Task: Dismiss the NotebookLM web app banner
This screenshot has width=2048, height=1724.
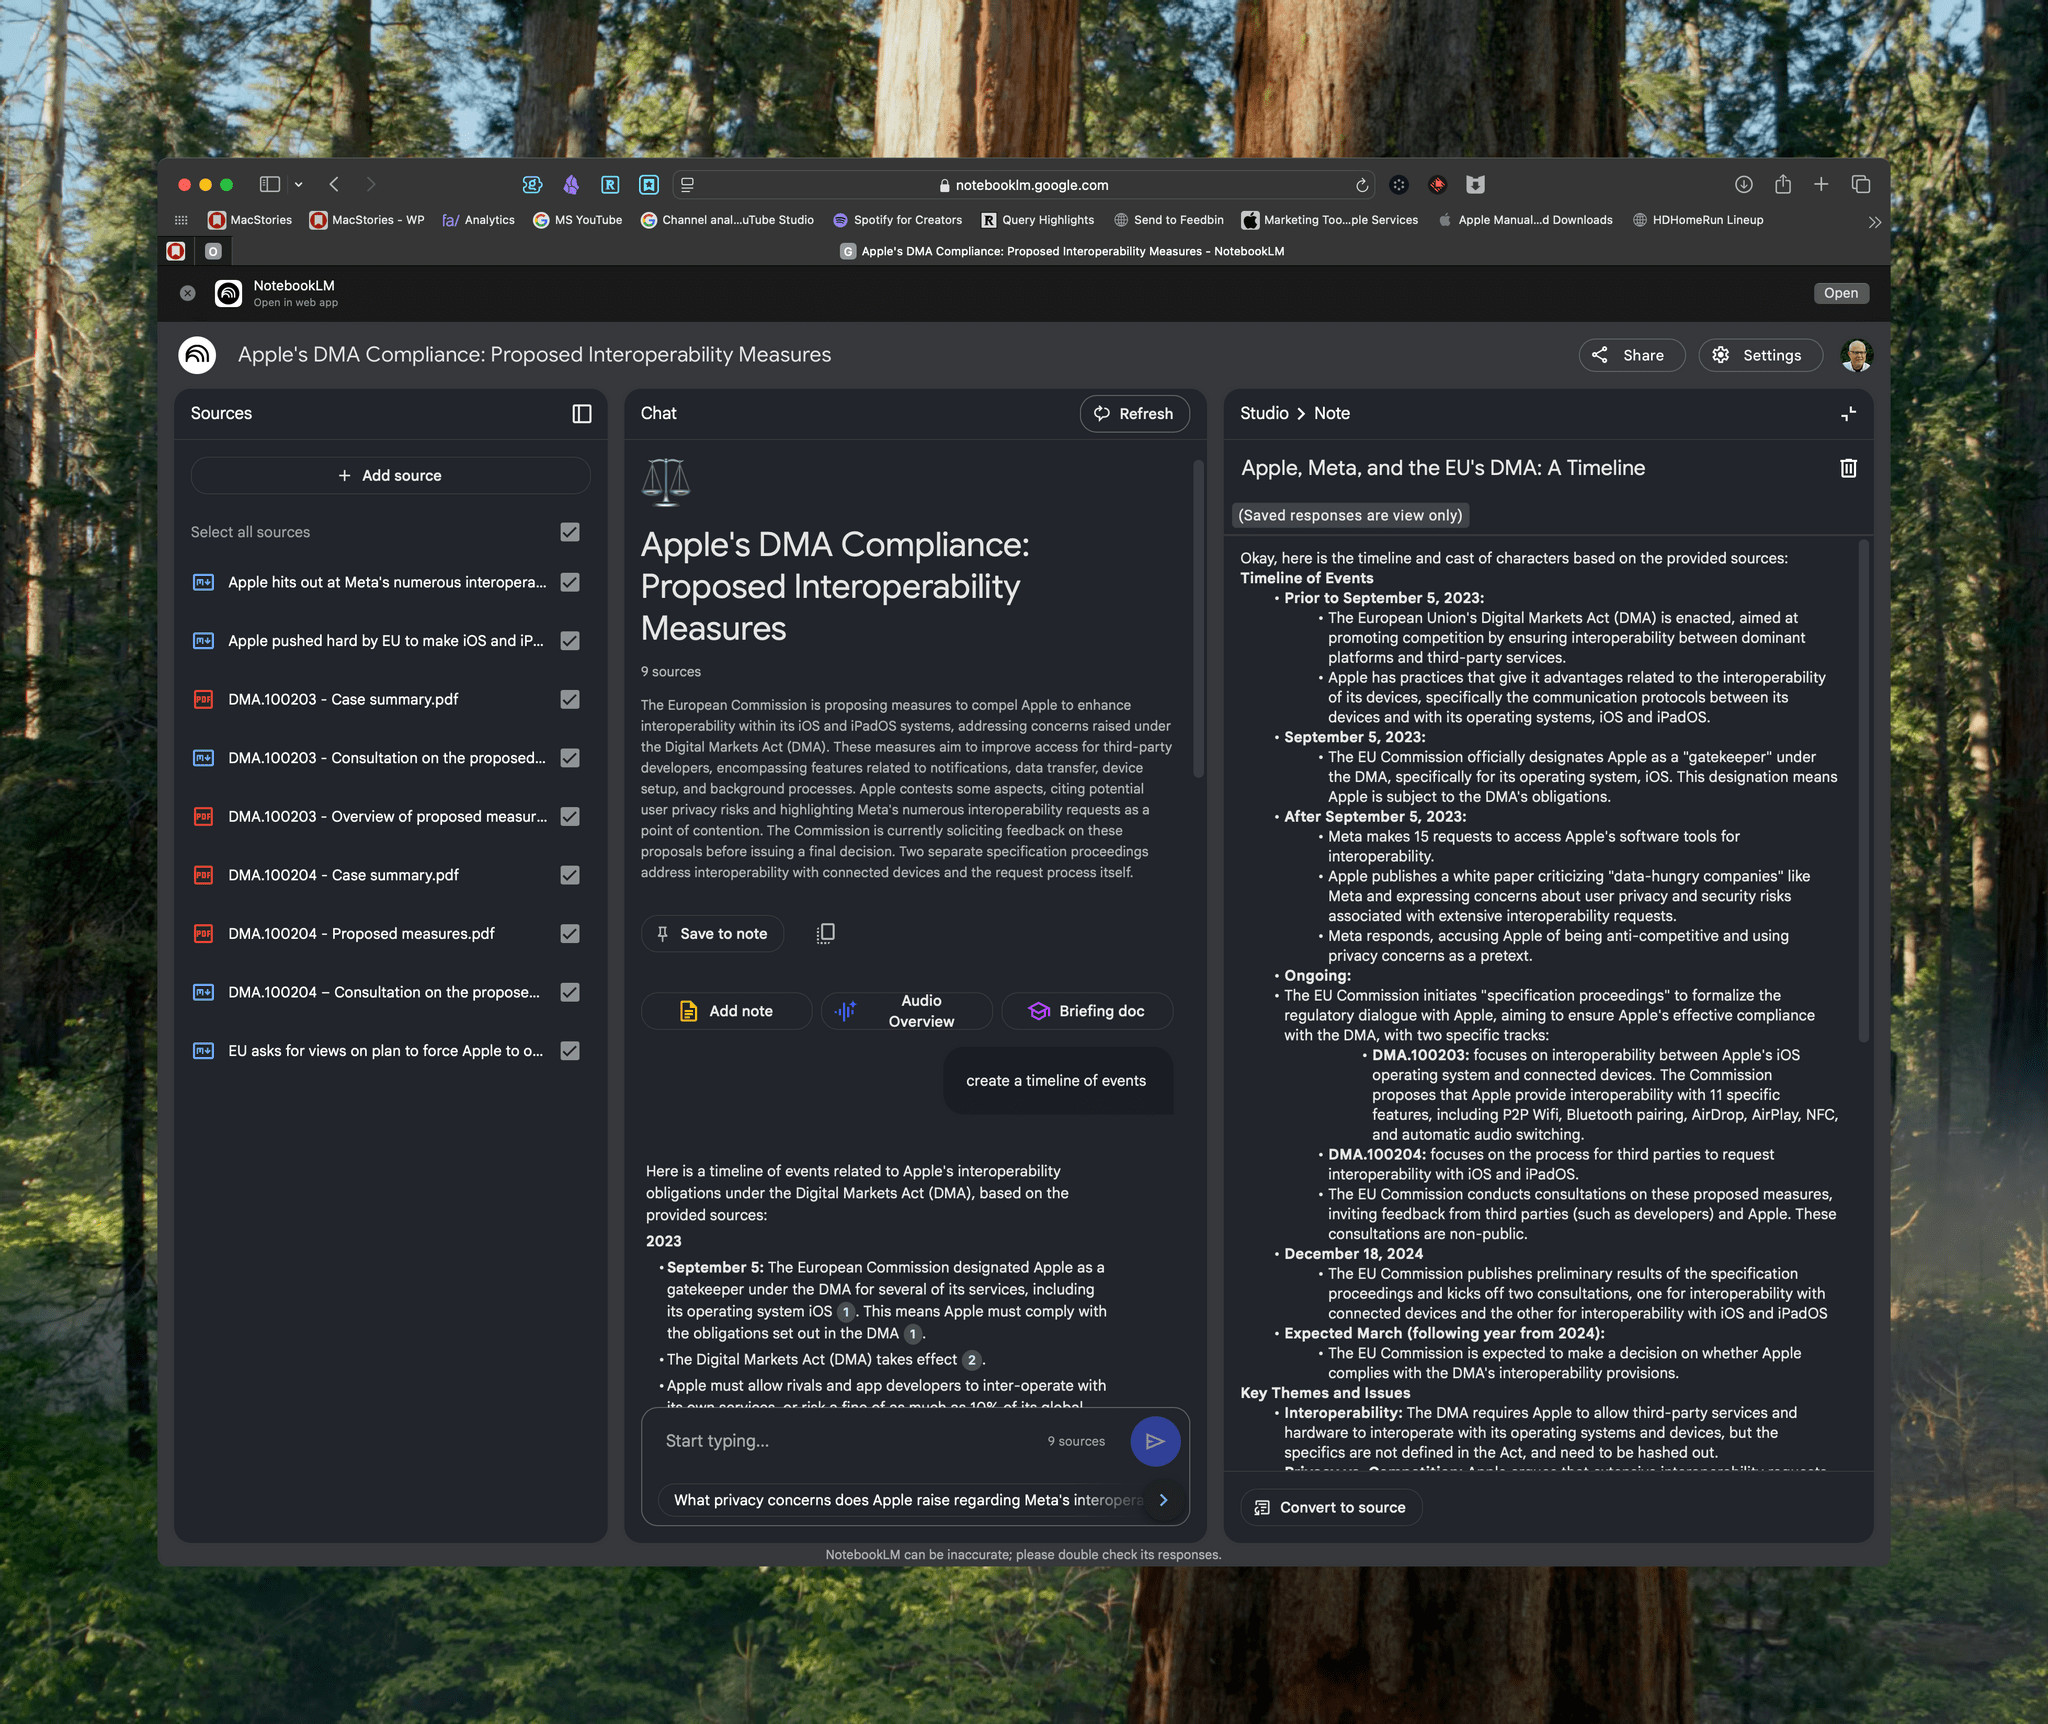Action: pos(187,293)
